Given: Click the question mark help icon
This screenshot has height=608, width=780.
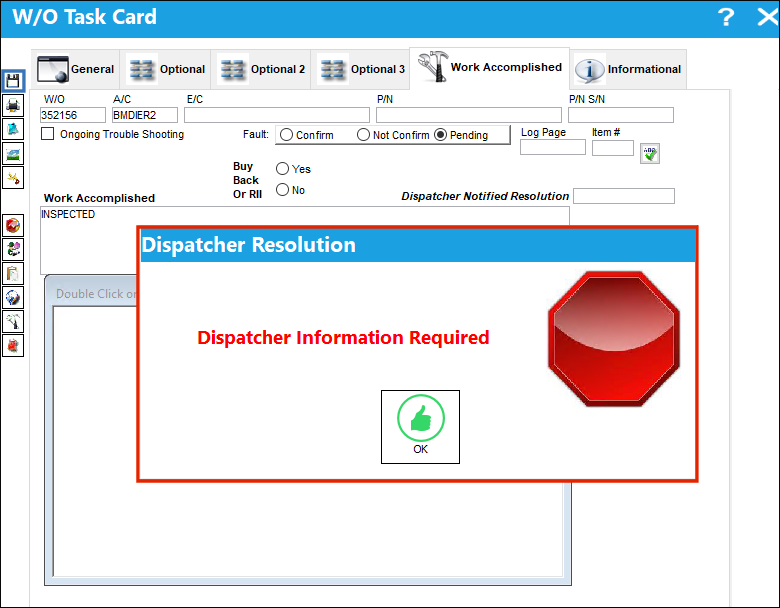Looking at the screenshot, I should 726,17.
